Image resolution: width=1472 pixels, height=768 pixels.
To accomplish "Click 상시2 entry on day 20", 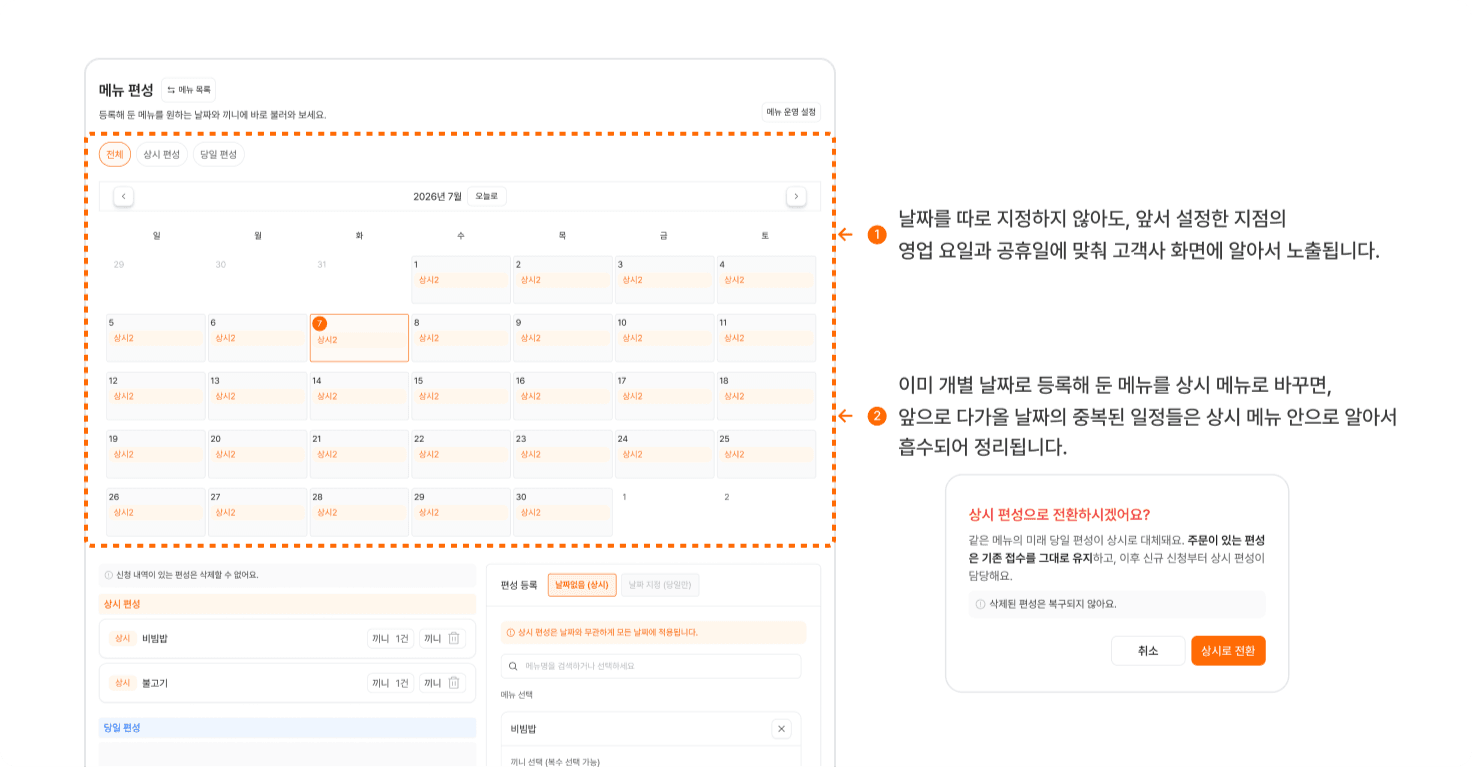I will 258,454.
